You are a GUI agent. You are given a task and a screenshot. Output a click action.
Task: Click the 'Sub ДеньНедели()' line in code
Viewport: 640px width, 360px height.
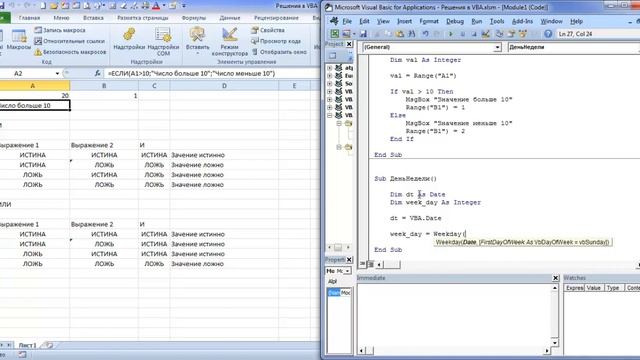[x=405, y=179]
